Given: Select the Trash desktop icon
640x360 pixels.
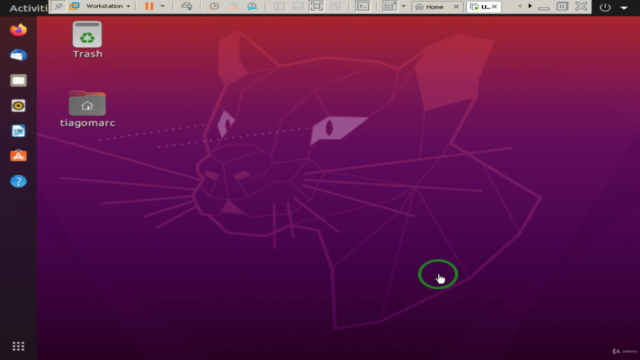Looking at the screenshot, I should click(87, 40).
